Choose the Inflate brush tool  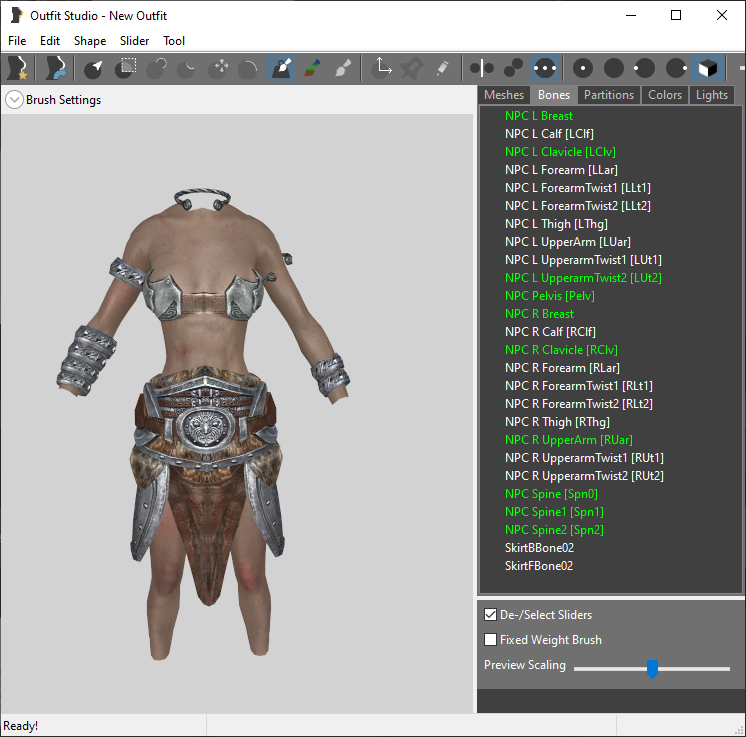pos(156,68)
